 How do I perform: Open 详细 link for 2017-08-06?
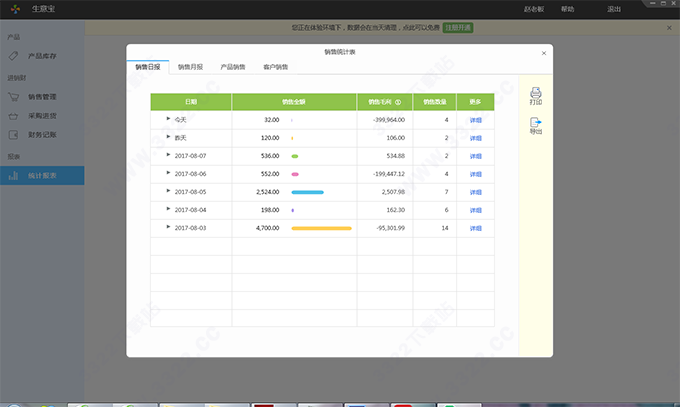pos(476,174)
